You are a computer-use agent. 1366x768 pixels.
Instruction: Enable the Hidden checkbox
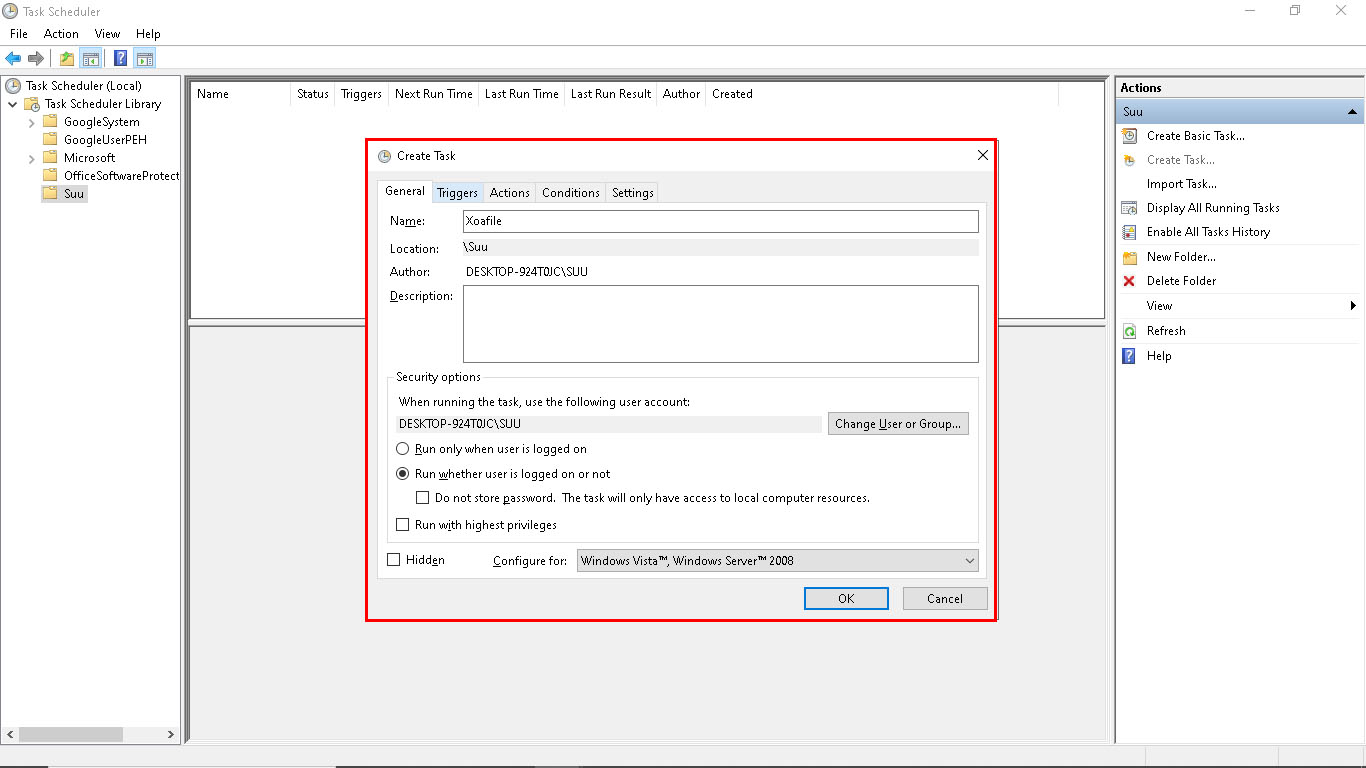click(x=394, y=559)
